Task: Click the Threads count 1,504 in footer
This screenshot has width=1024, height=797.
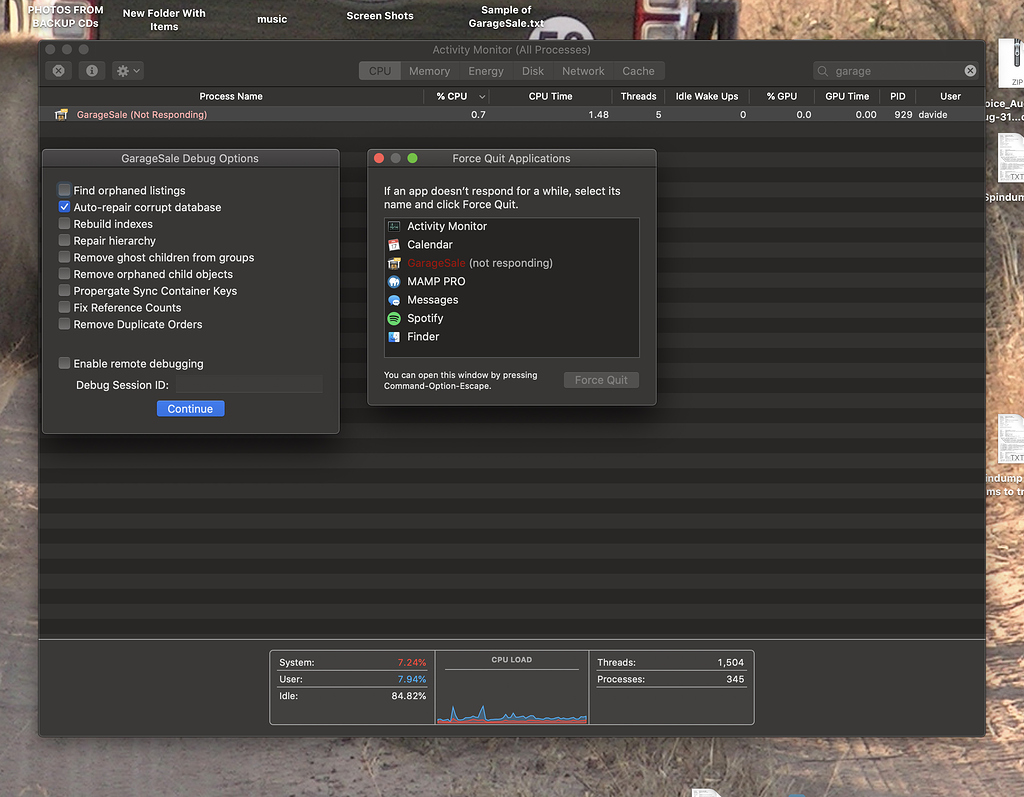Action: (730, 662)
